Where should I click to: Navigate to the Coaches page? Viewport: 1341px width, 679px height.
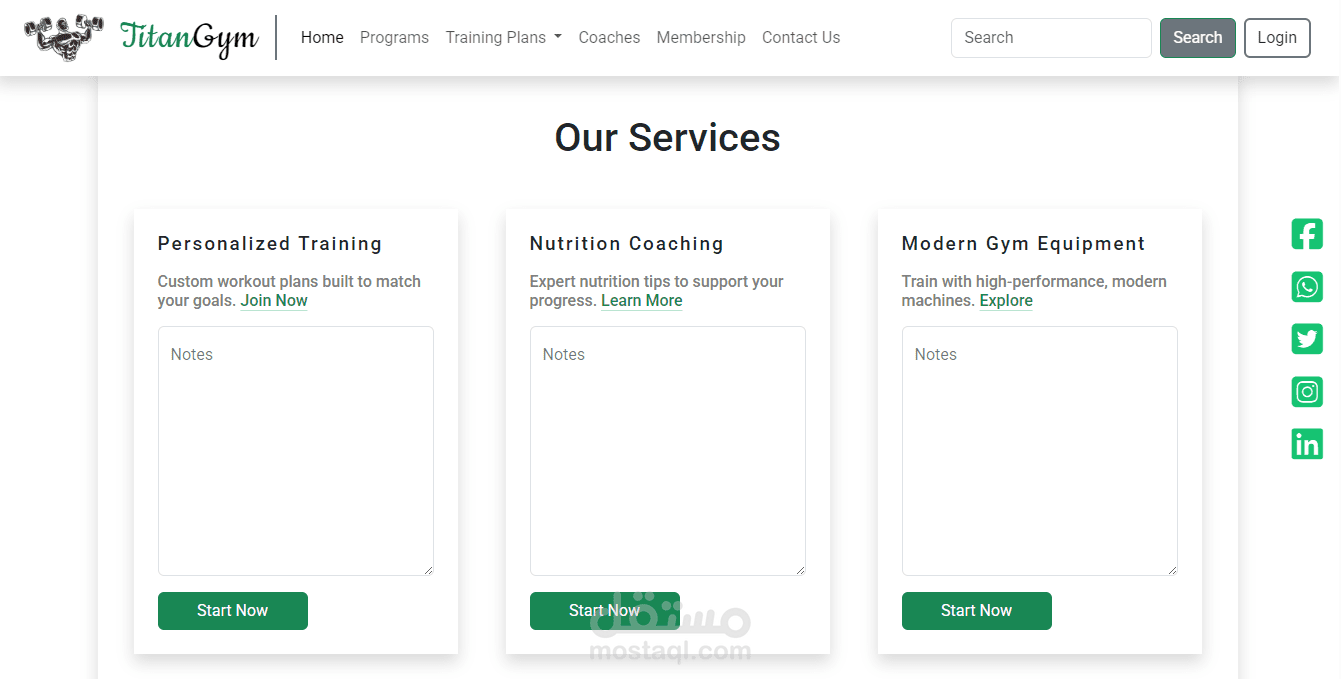click(x=609, y=37)
